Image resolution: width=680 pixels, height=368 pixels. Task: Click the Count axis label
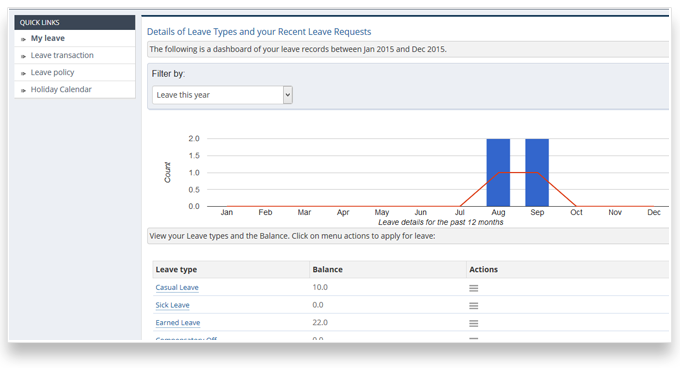coord(167,173)
